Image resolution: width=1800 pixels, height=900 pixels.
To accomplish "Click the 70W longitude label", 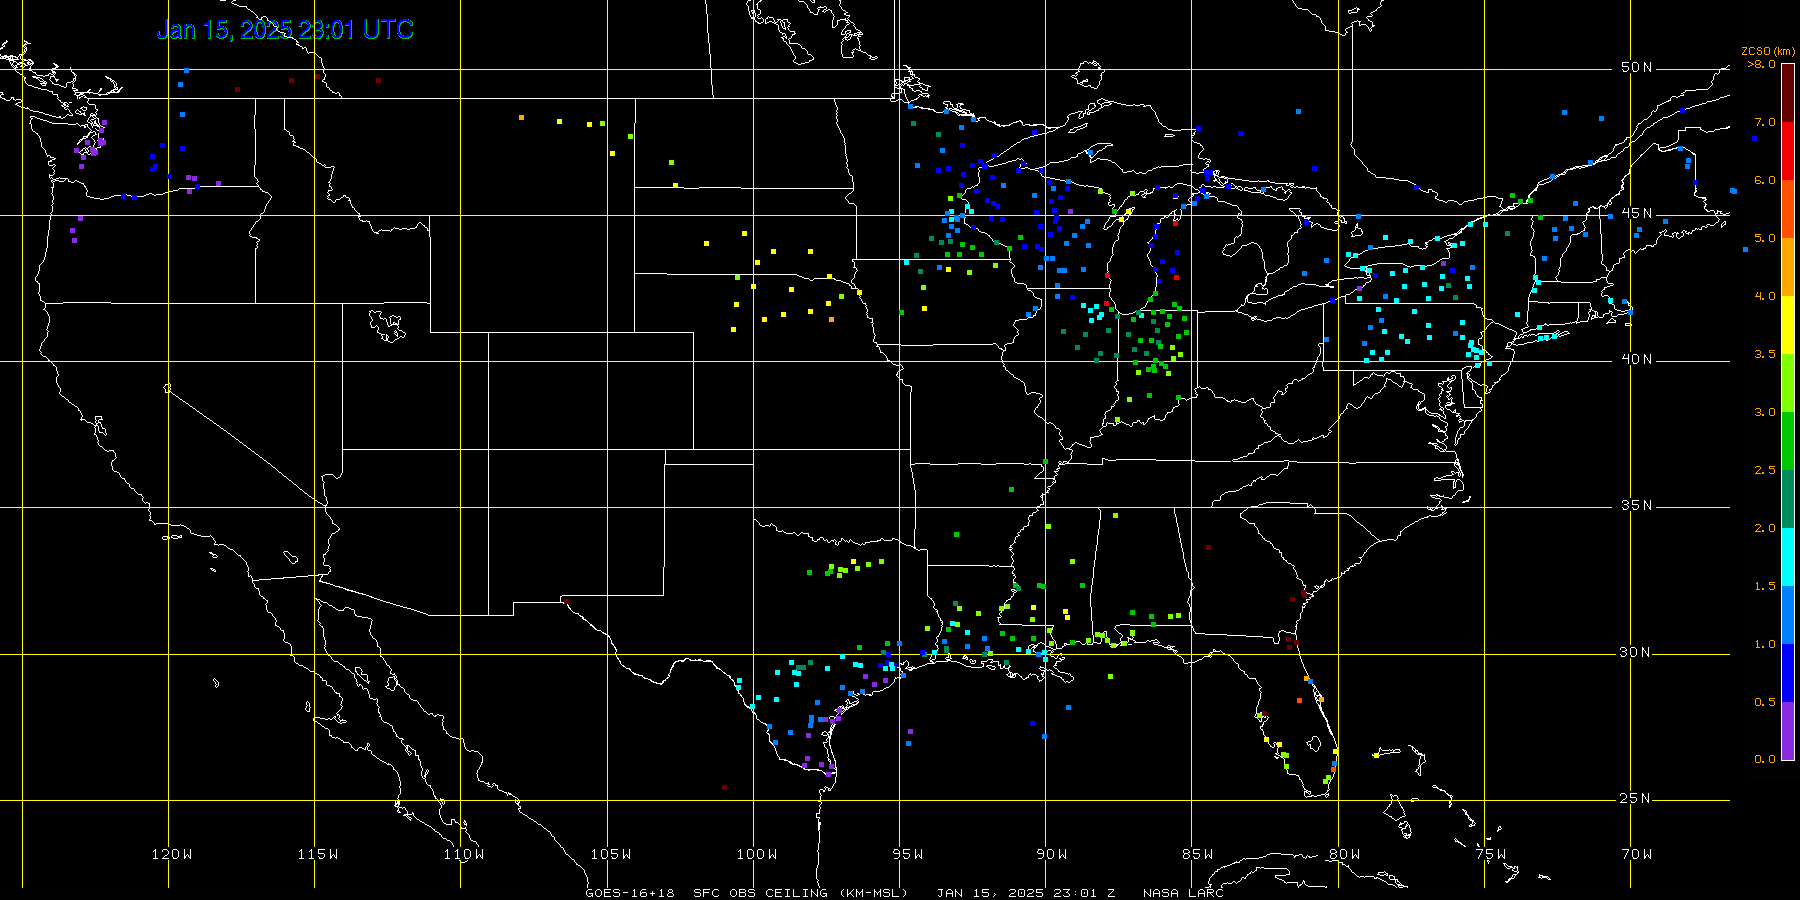I will click(x=1637, y=854).
